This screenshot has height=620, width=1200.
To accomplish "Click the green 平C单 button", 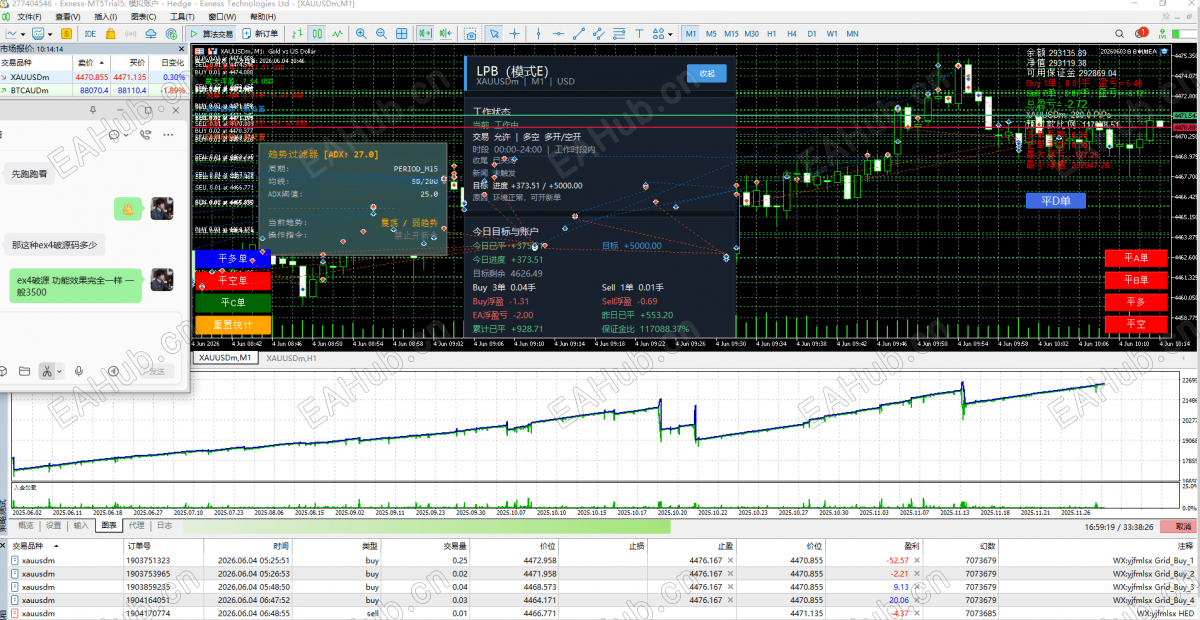I will point(232,302).
